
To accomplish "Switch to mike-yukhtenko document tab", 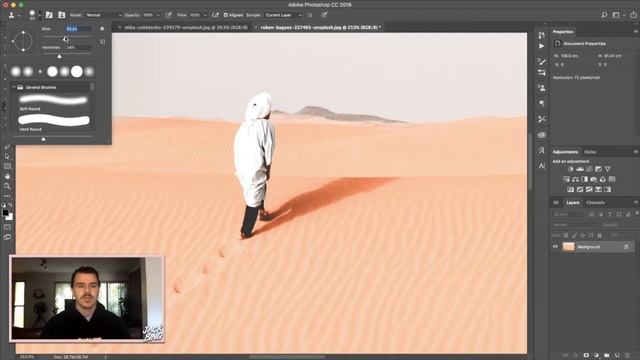I will point(186,27).
